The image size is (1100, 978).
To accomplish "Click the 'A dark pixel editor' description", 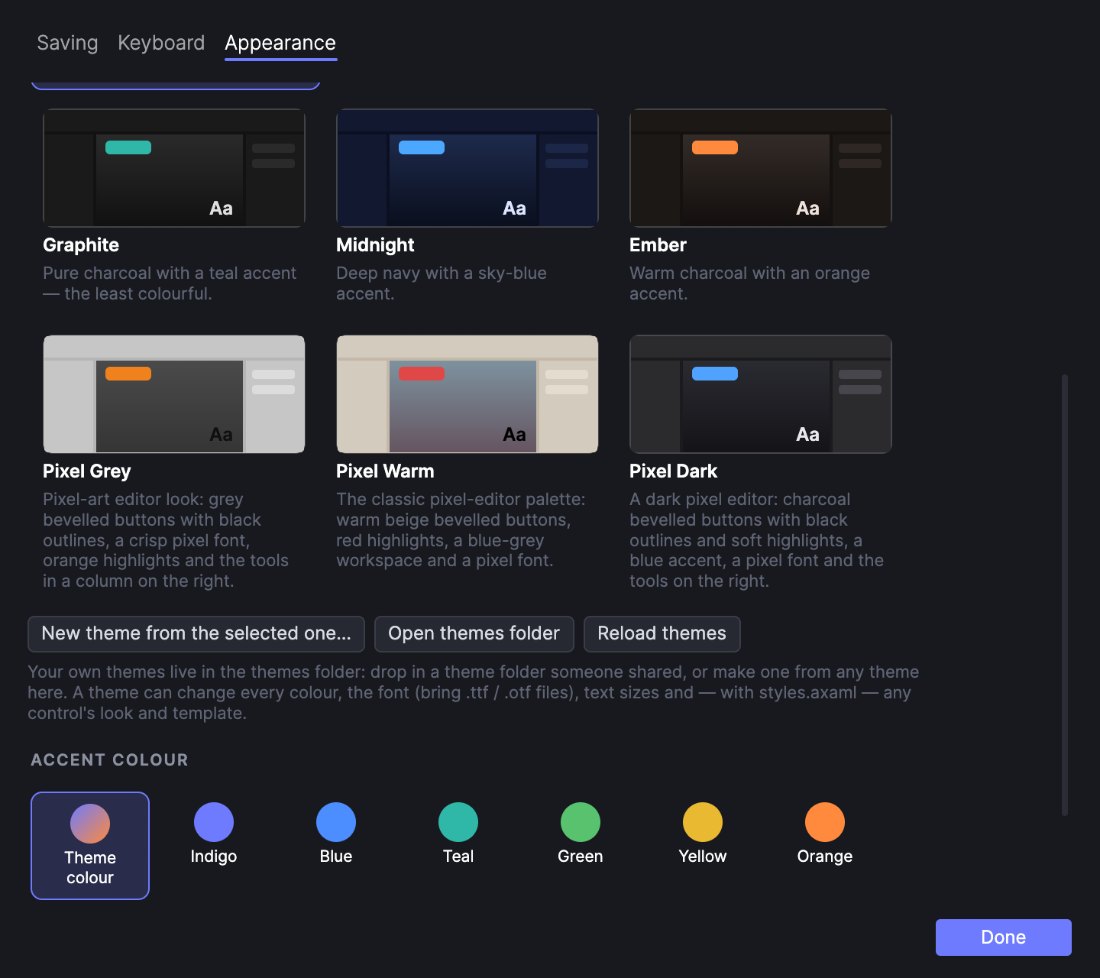I will (x=756, y=540).
